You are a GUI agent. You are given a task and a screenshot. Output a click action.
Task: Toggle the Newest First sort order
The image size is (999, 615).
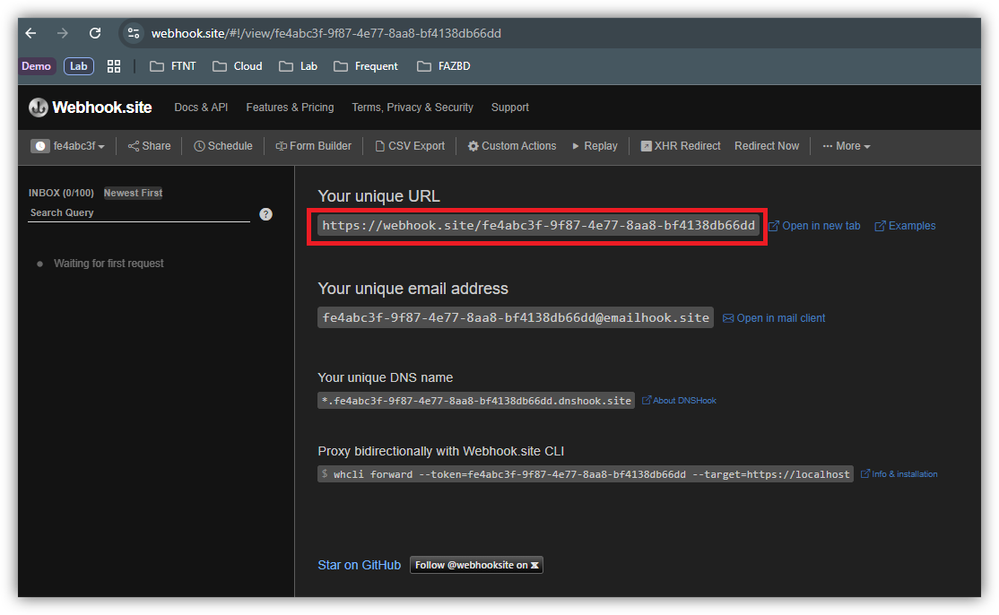tap(133, 192)
